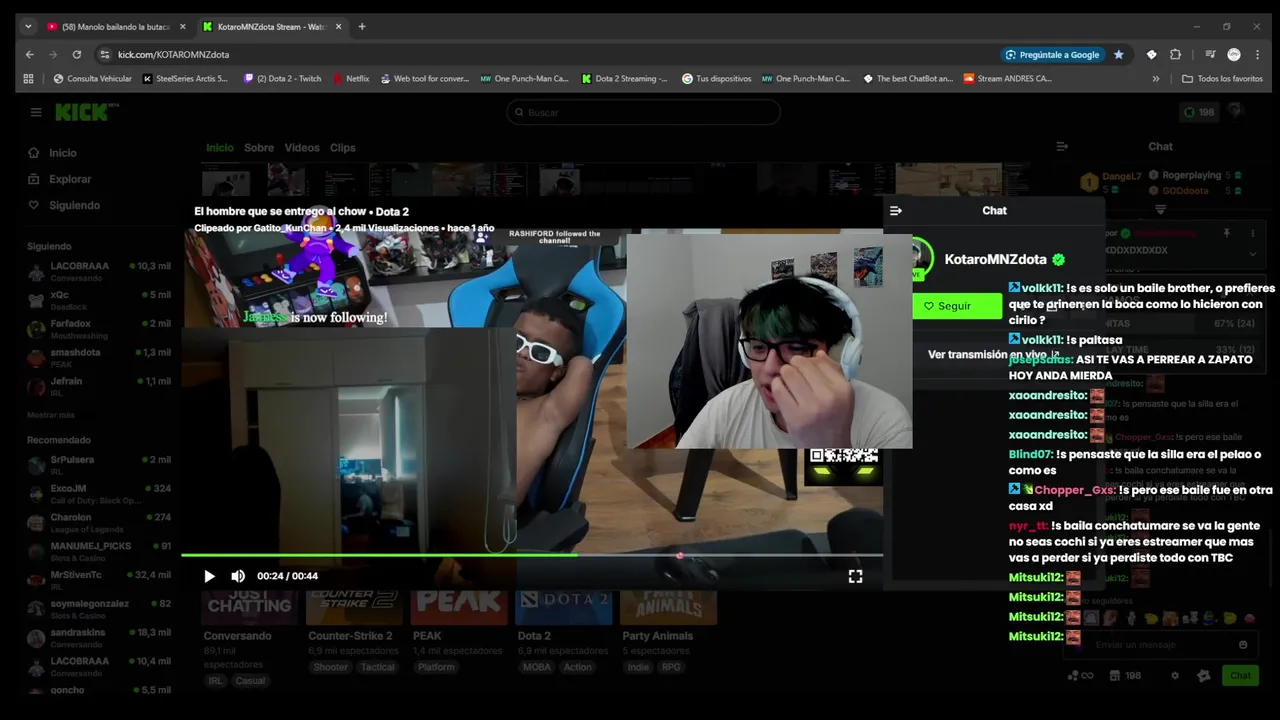Open Inicio in the sidebar
Screen dimensions: 1280x720
(x=63, y=153)
